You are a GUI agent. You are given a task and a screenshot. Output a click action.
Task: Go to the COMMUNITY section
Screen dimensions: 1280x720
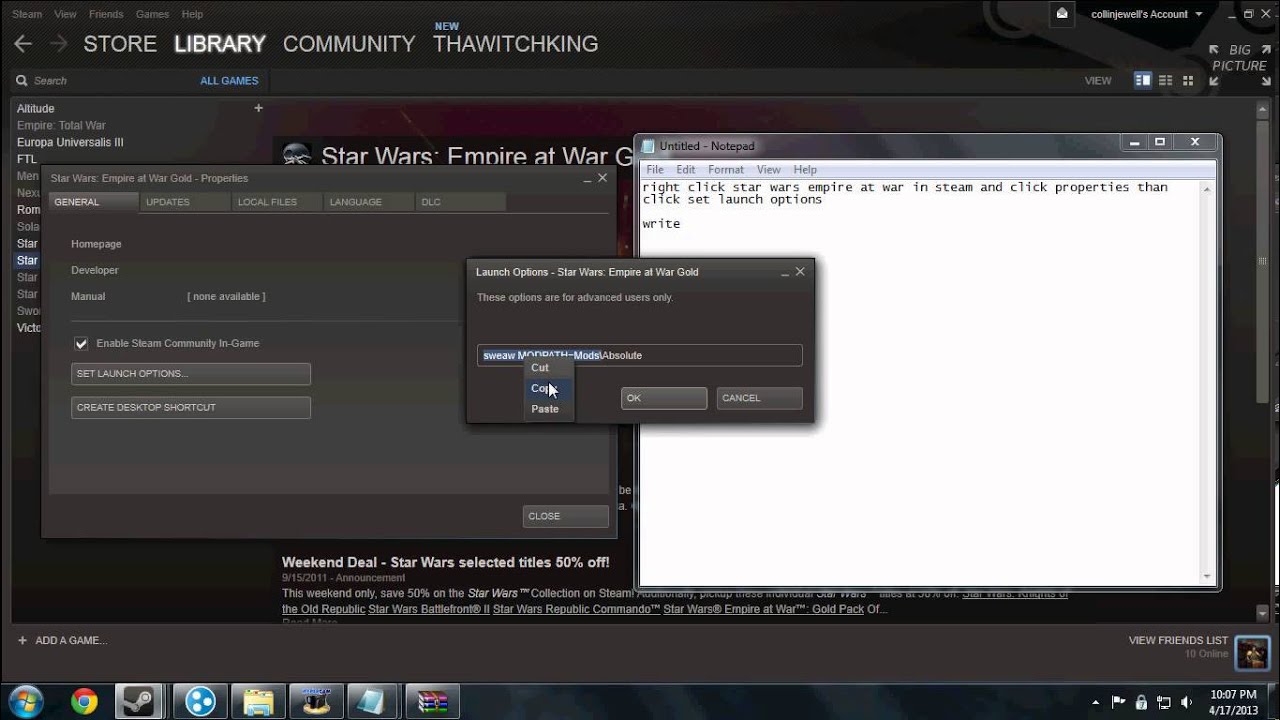[349, 44]
